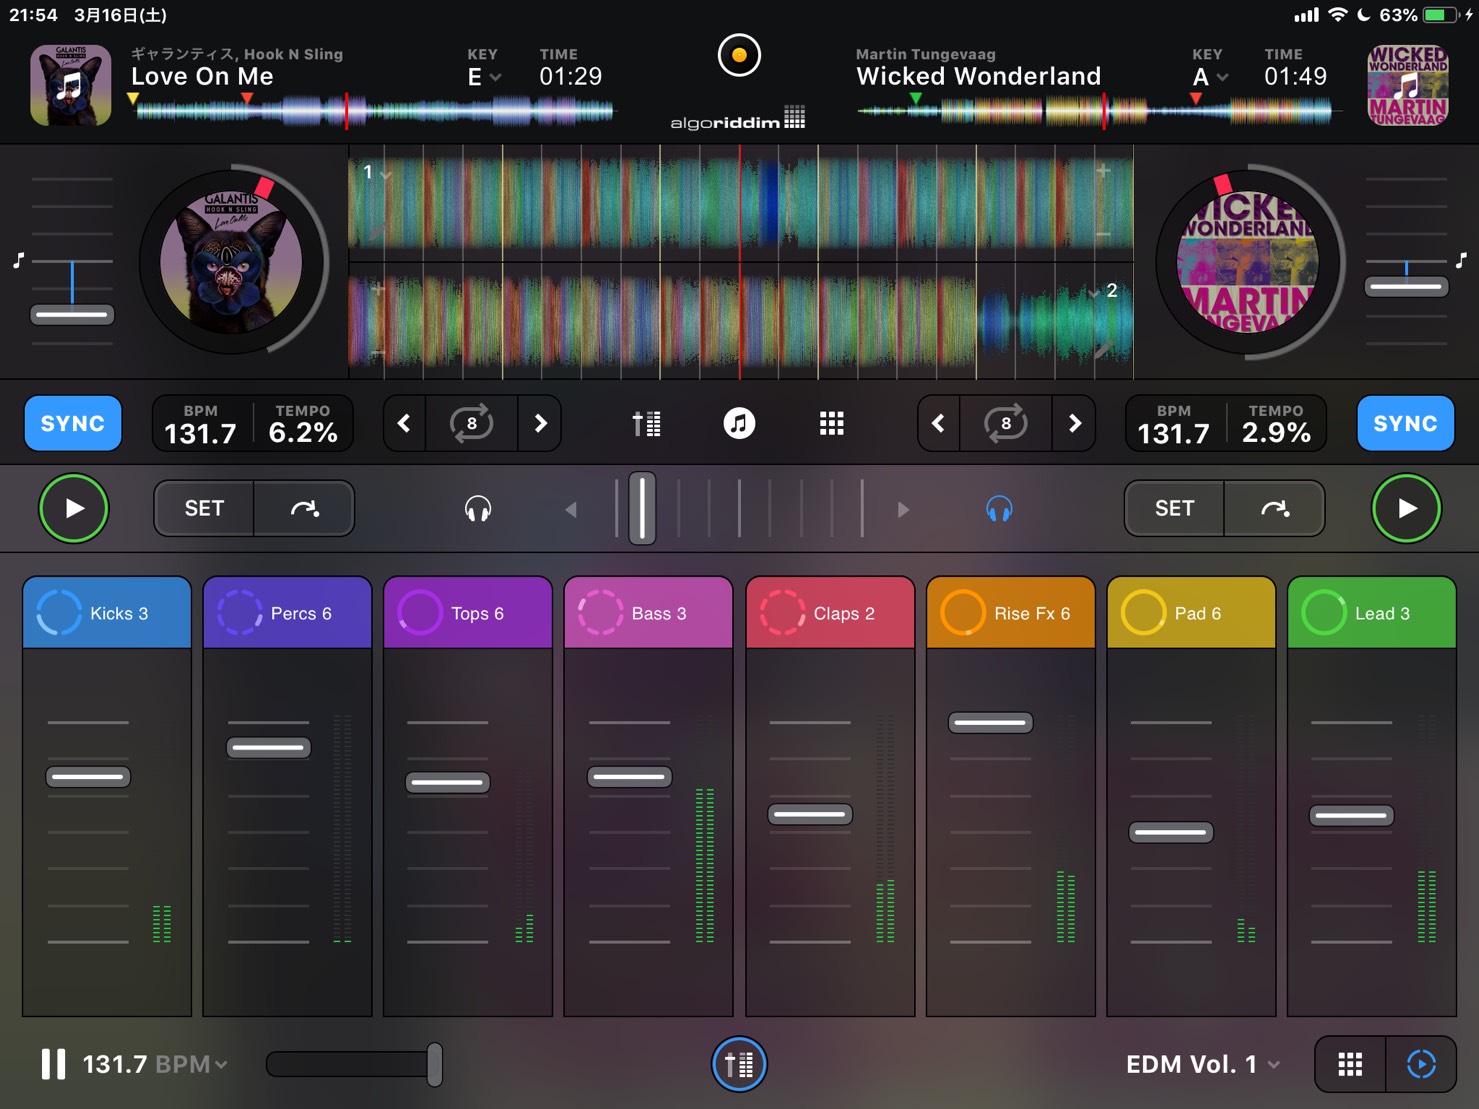Expand deck 2 waveform chevron
Image resolution: width=1479 pixels, height=1109 pixels.
(1092, 292)
